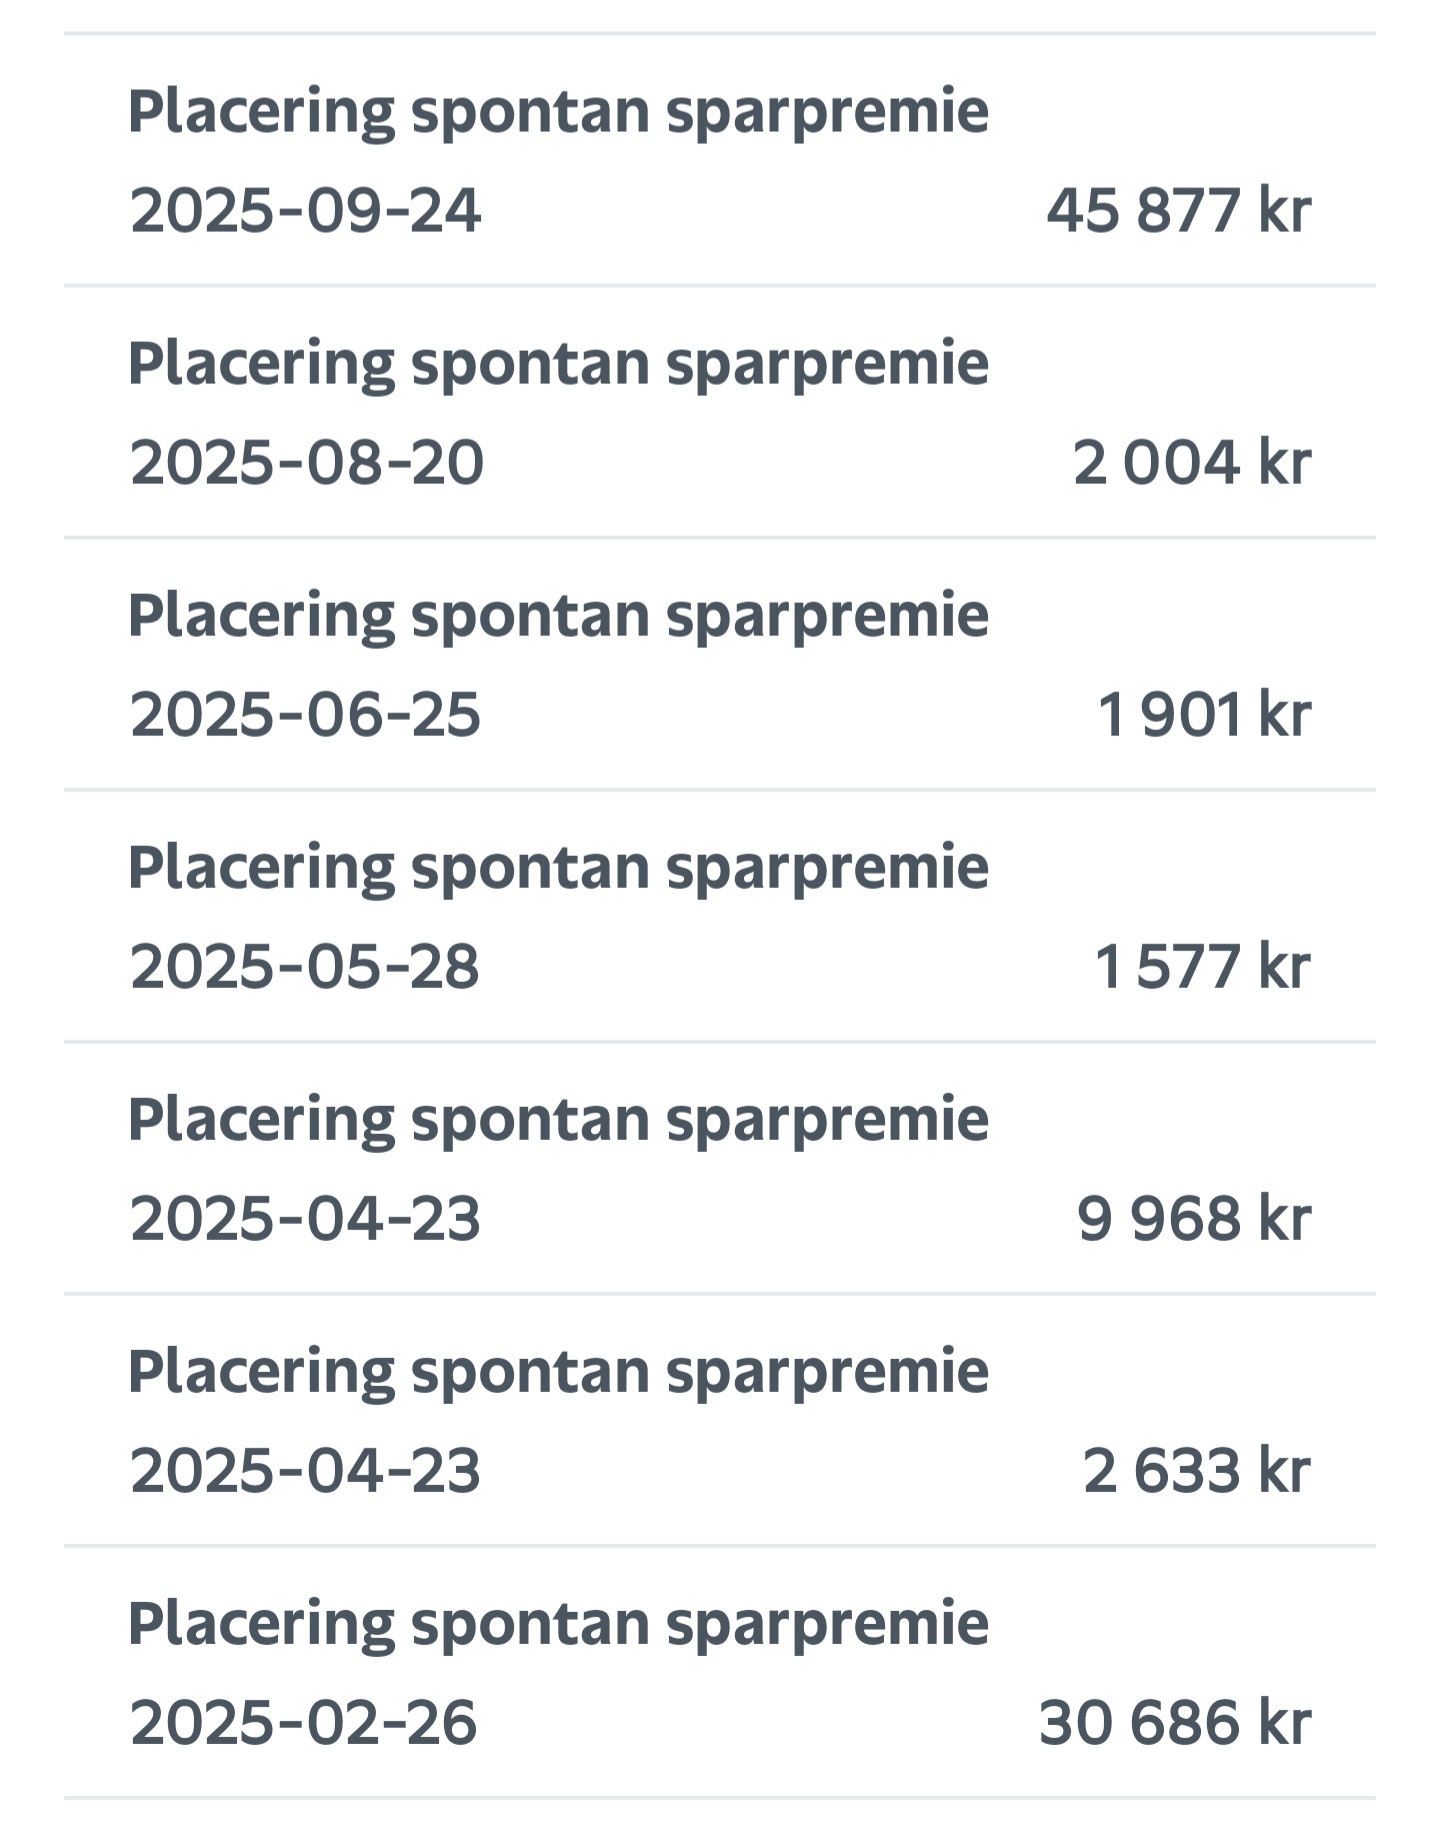Select the transaction dated 2025-08-20

[x=720, y=412]
